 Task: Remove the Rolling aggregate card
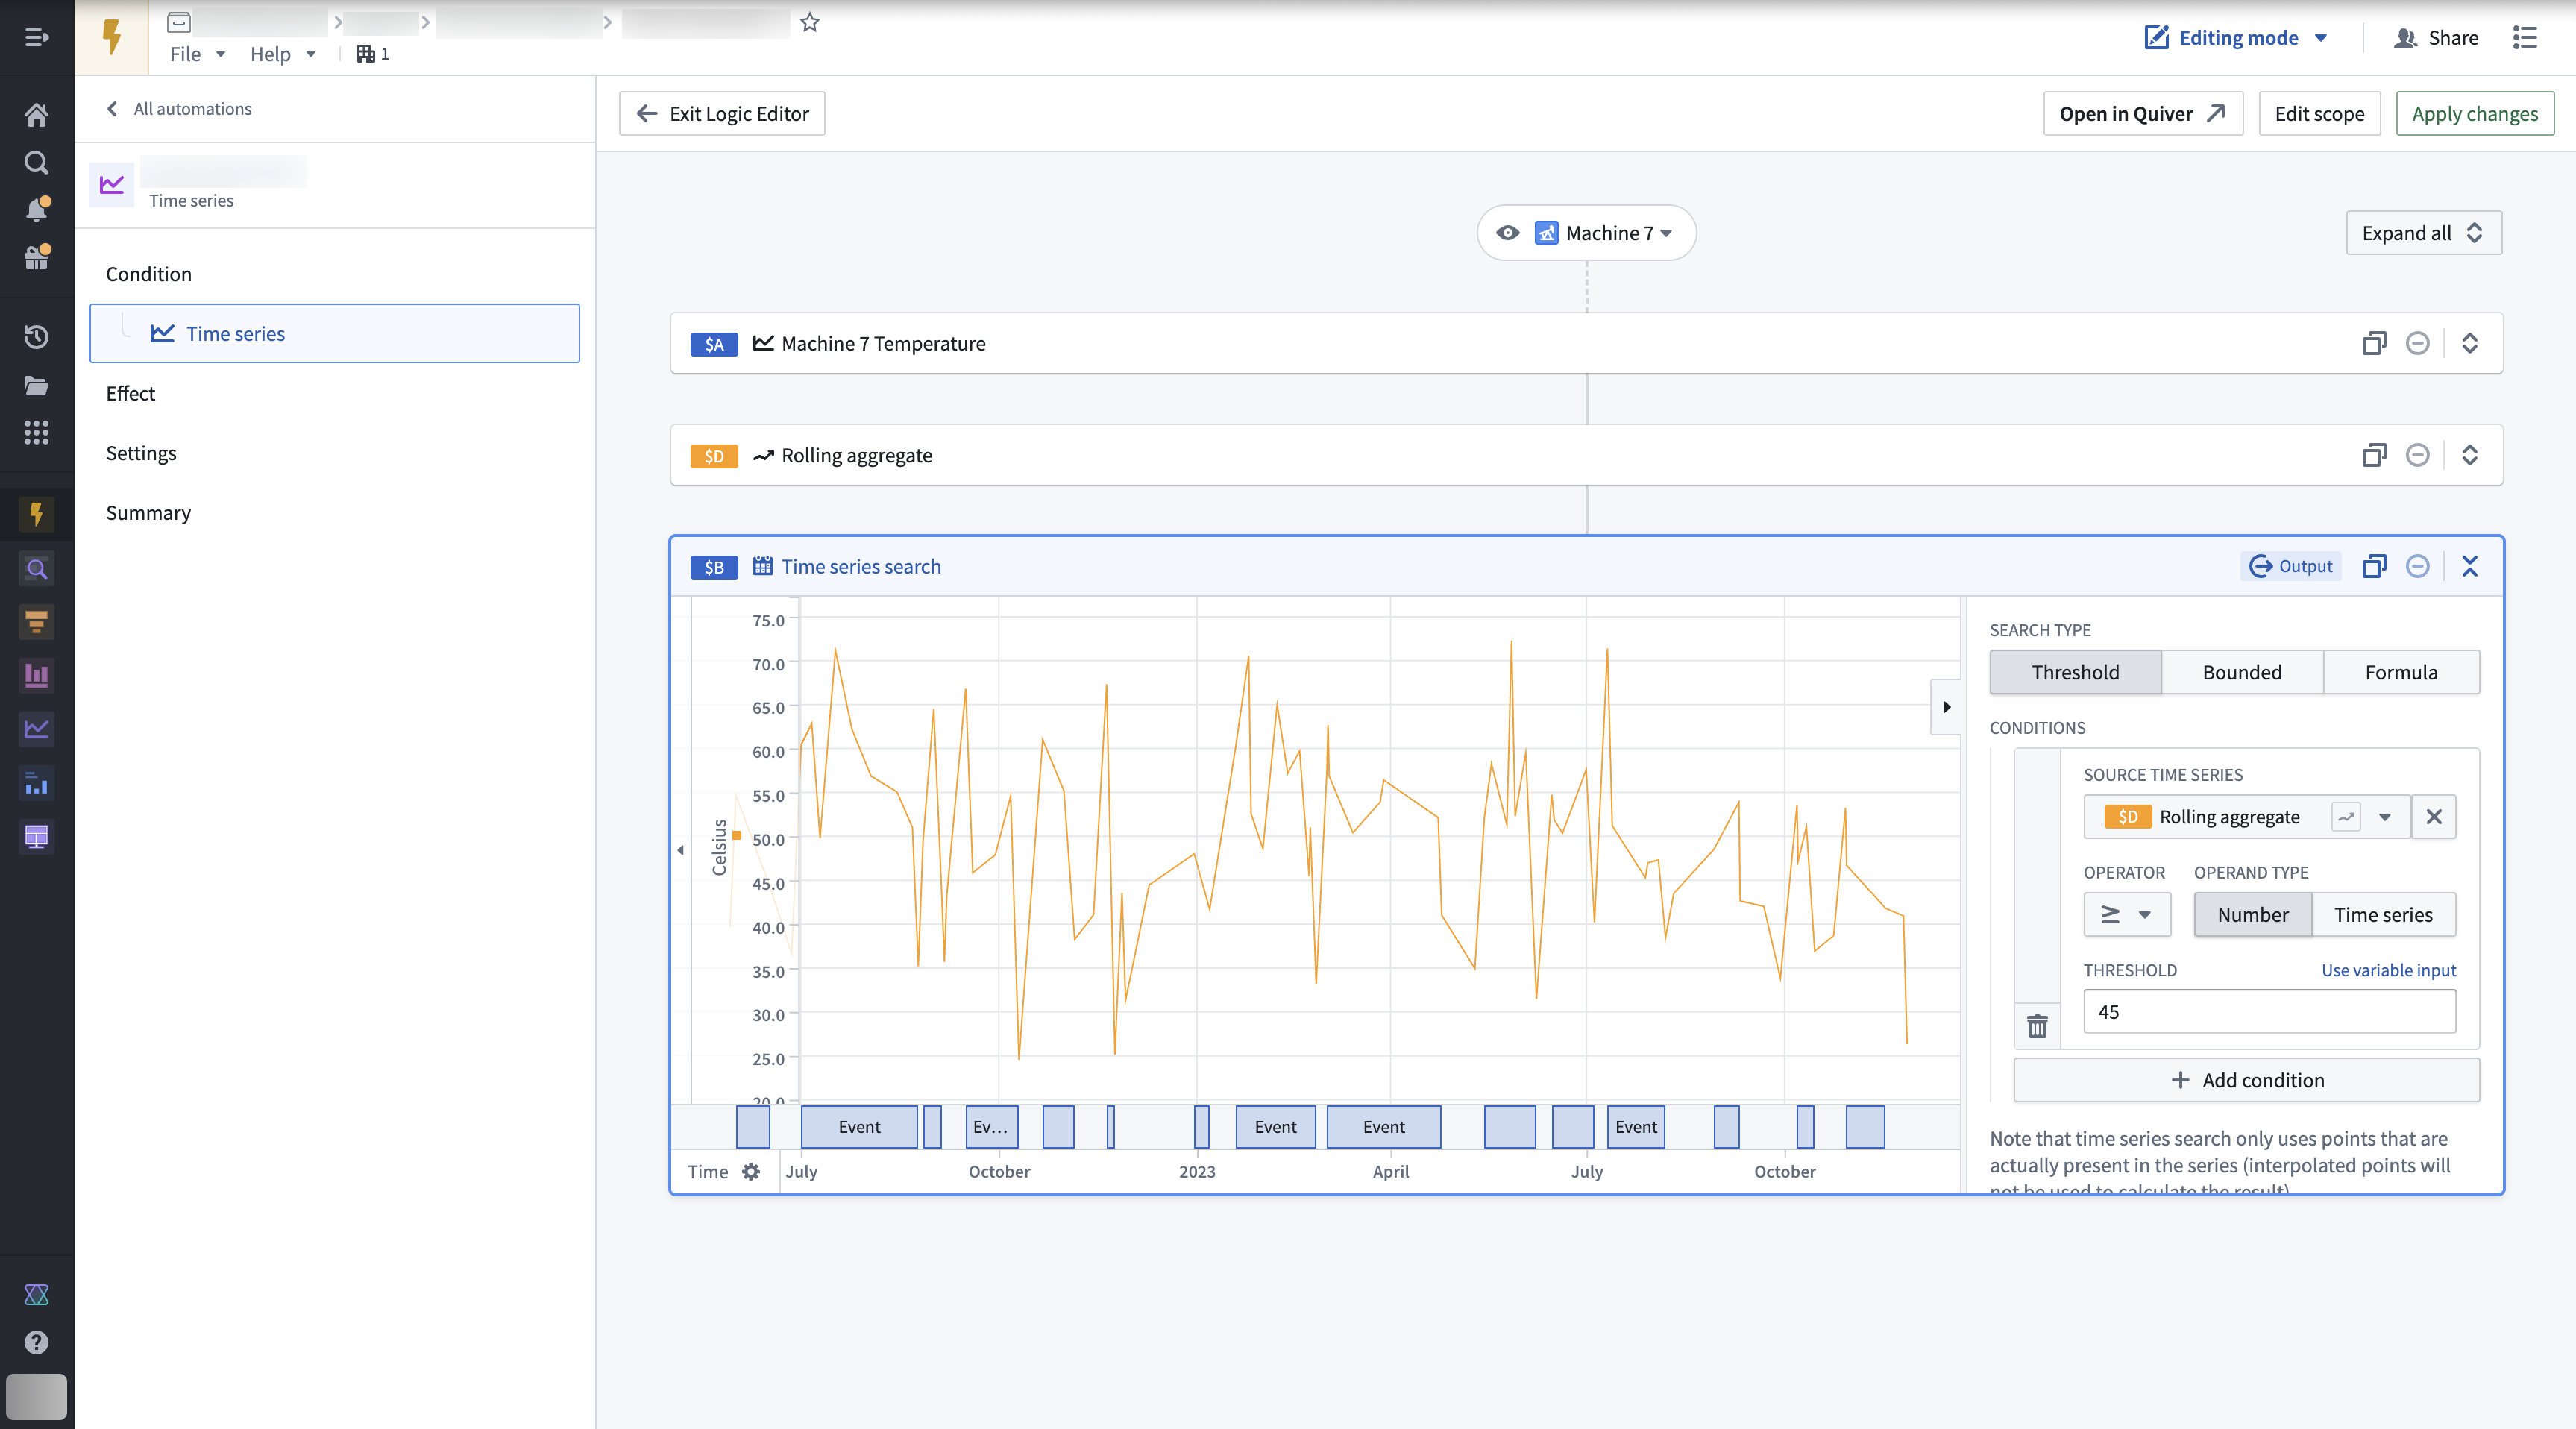[x=2417, y=455]
